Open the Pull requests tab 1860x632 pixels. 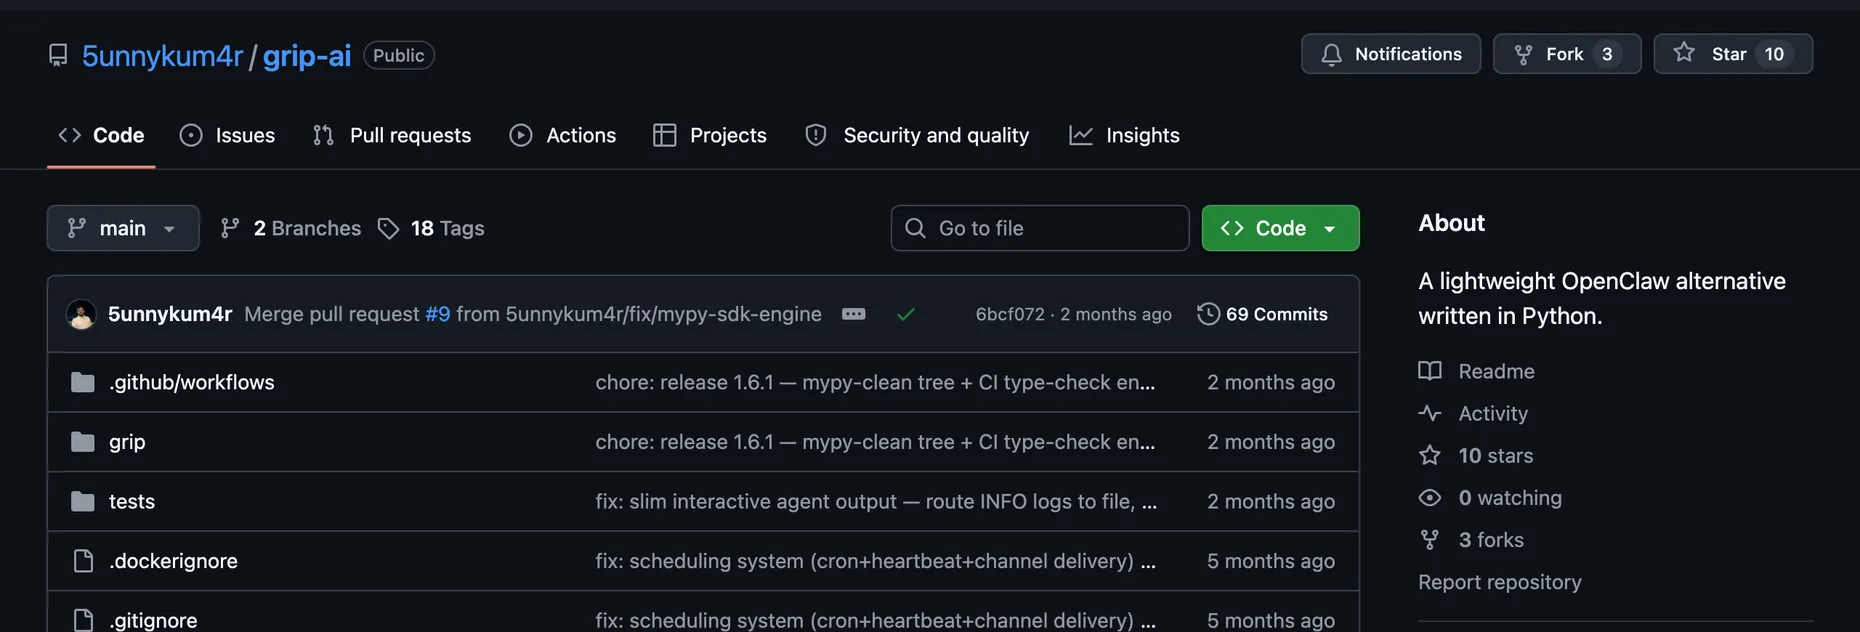[391, 135]
